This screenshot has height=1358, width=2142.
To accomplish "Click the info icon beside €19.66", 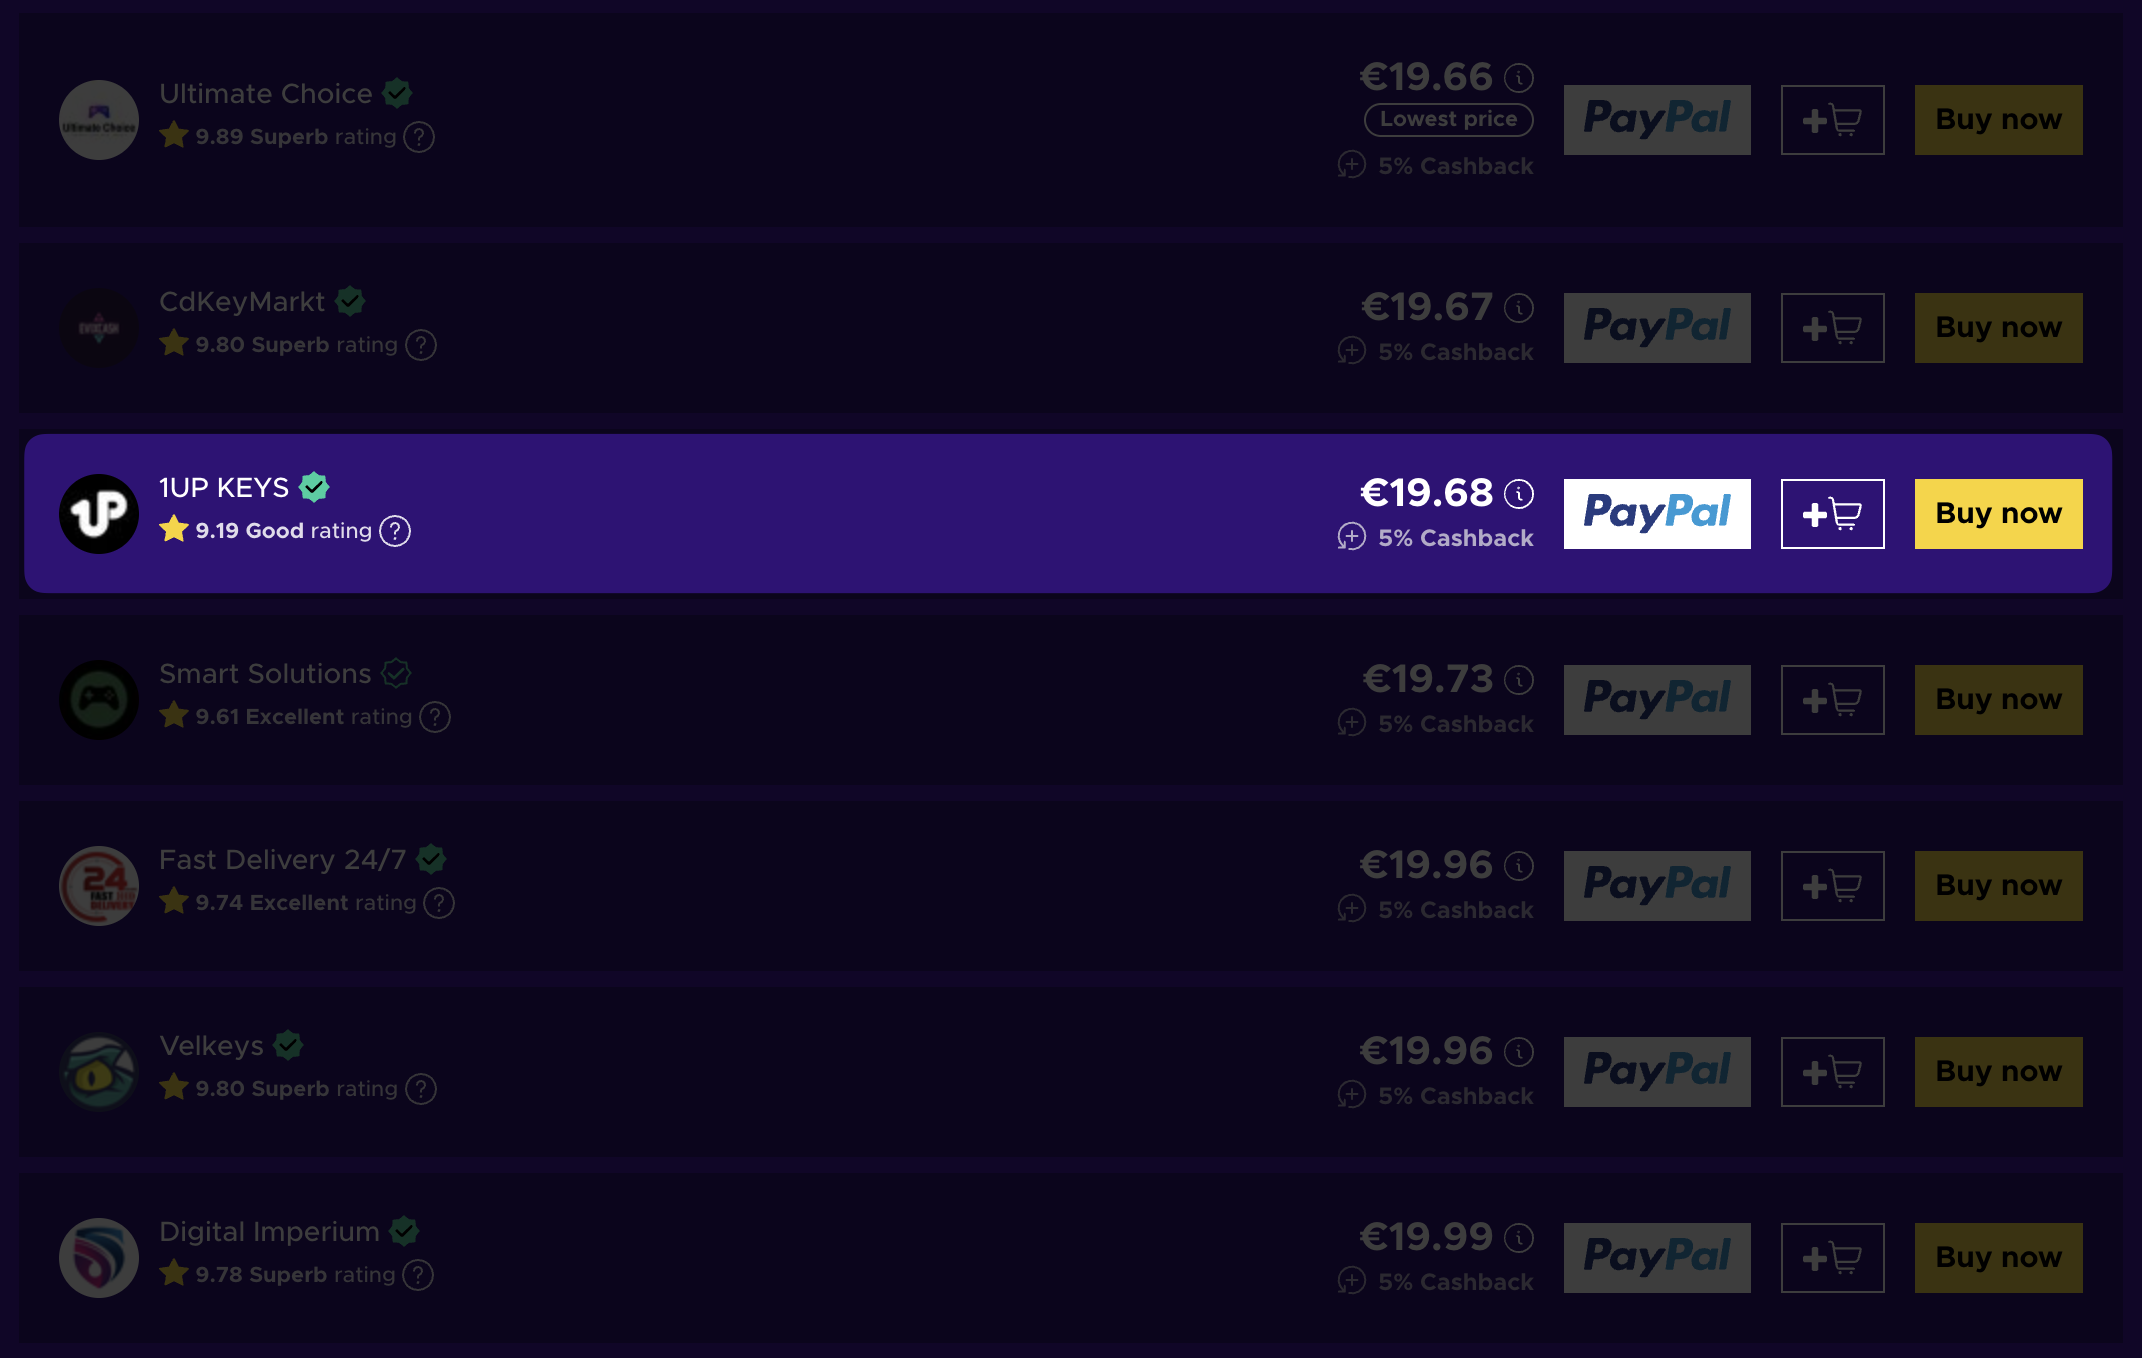I will (x=1519, y=77).
